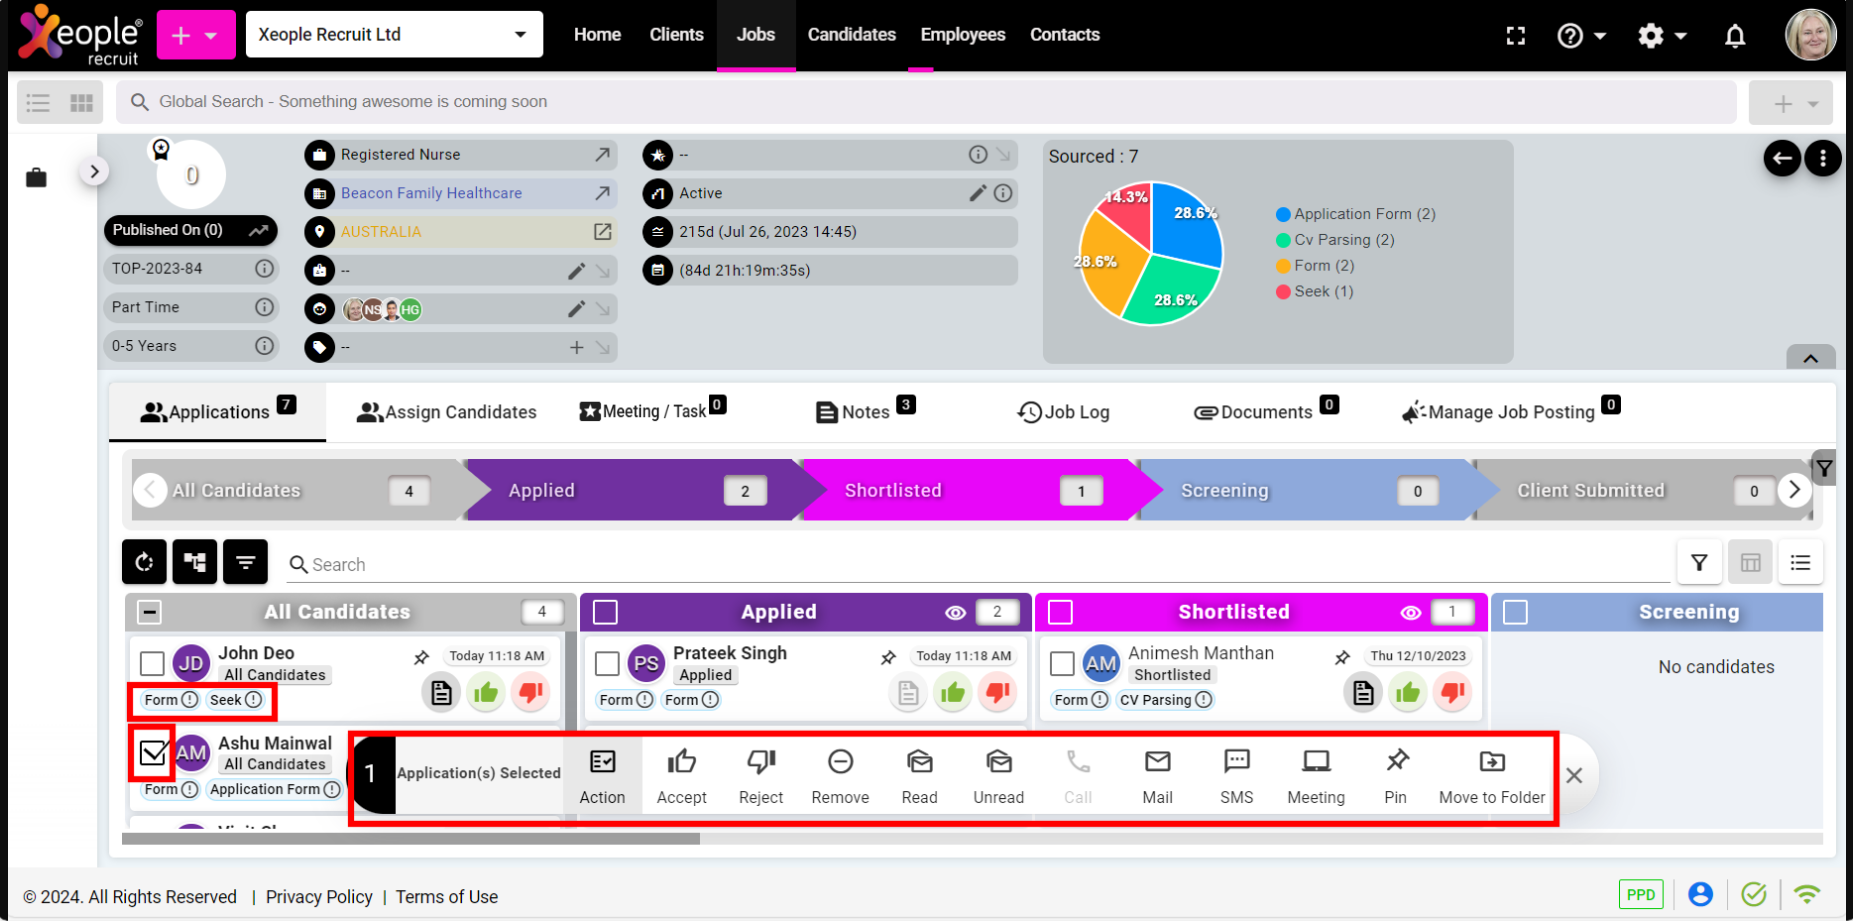Collapse the job summary panel chevron

[1810, 358]
